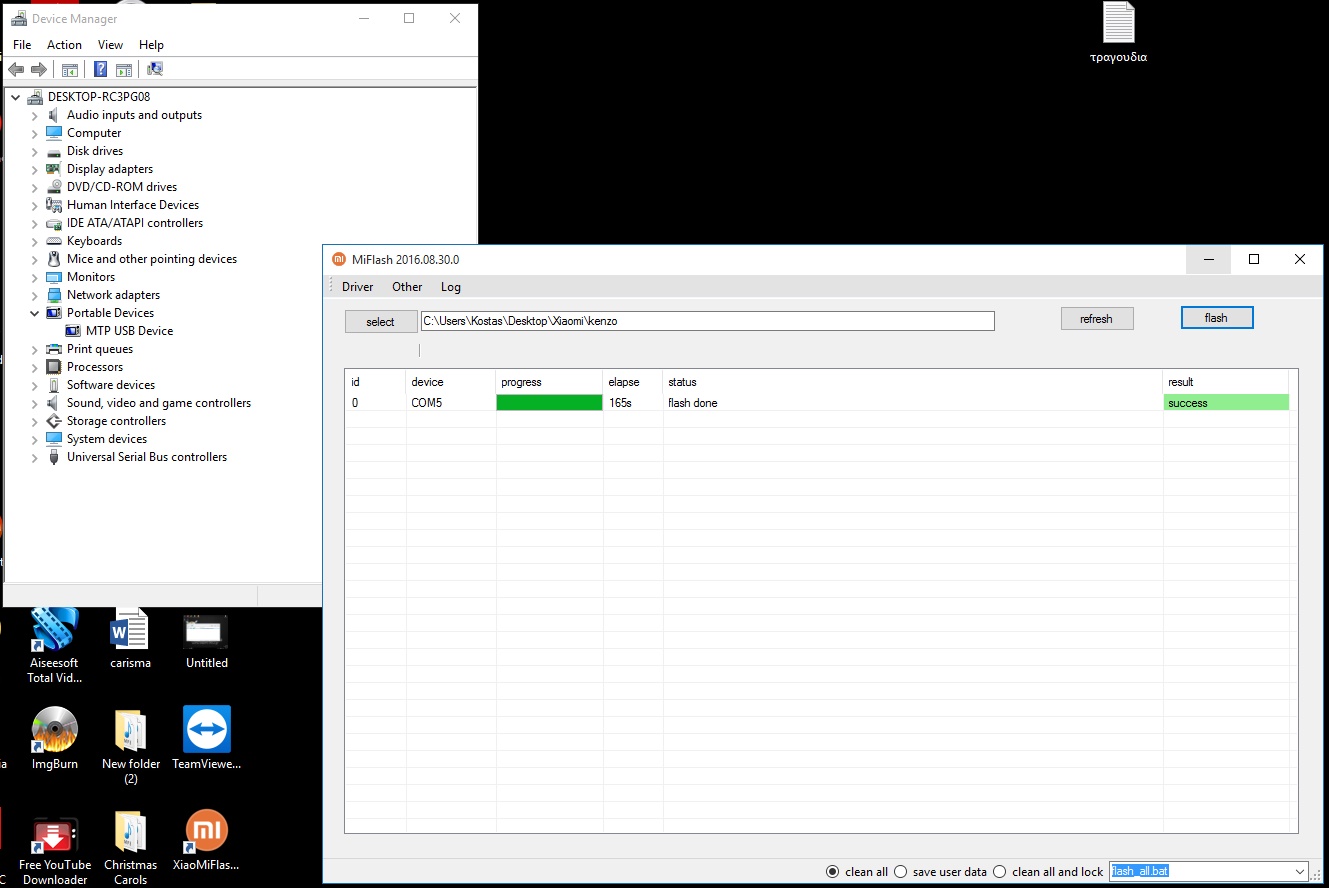Click the Network adapters category icon
This screenshot has height=888, width=1329.
click(x=54, y=295)
